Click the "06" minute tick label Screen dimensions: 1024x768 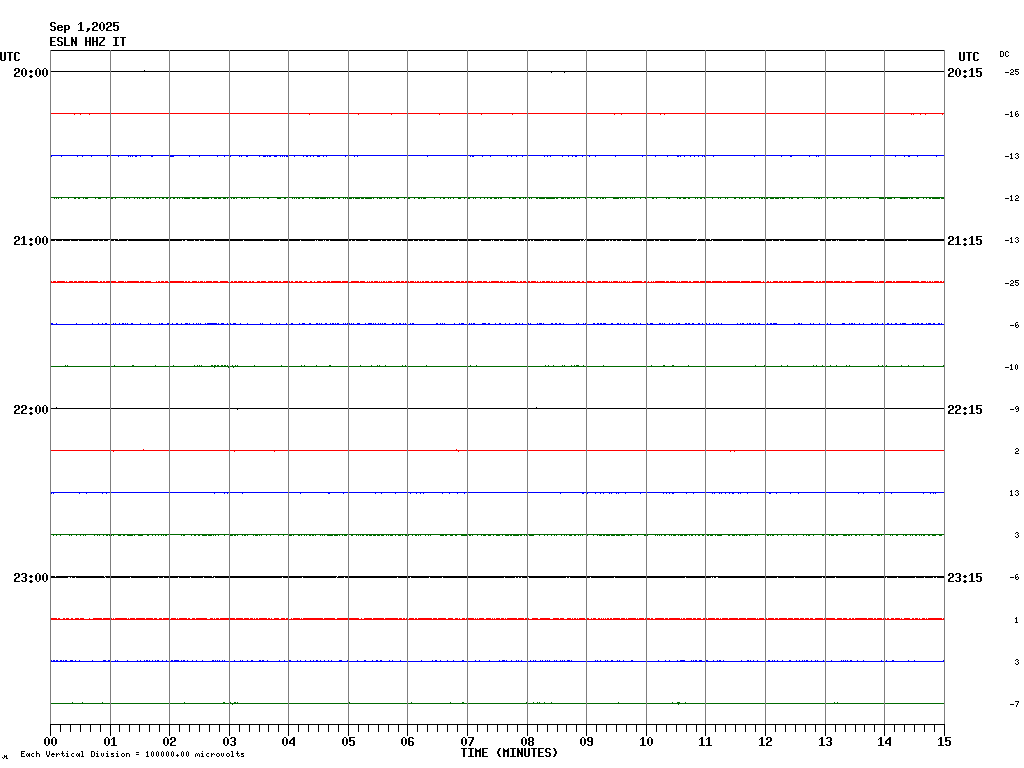pyautogui.click(x=408, y=741)
